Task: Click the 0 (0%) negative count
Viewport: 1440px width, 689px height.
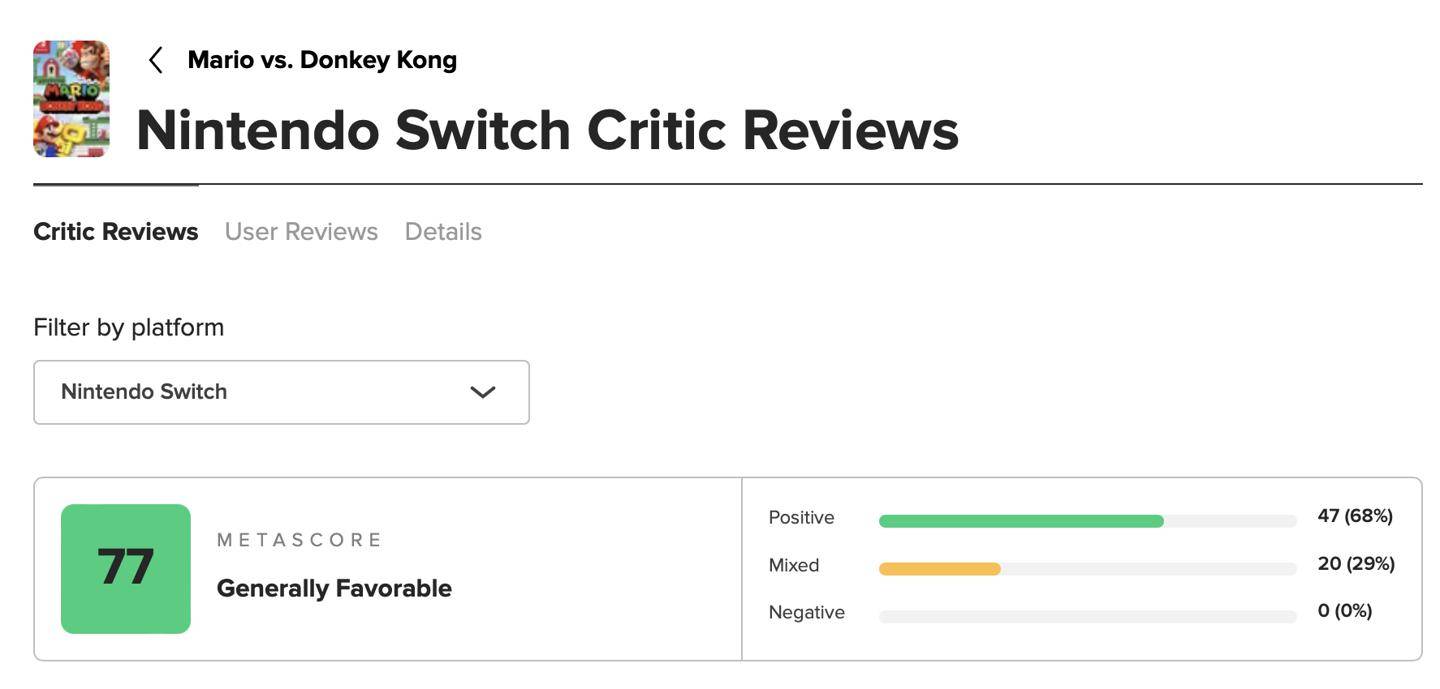Action: point(1345,611)
